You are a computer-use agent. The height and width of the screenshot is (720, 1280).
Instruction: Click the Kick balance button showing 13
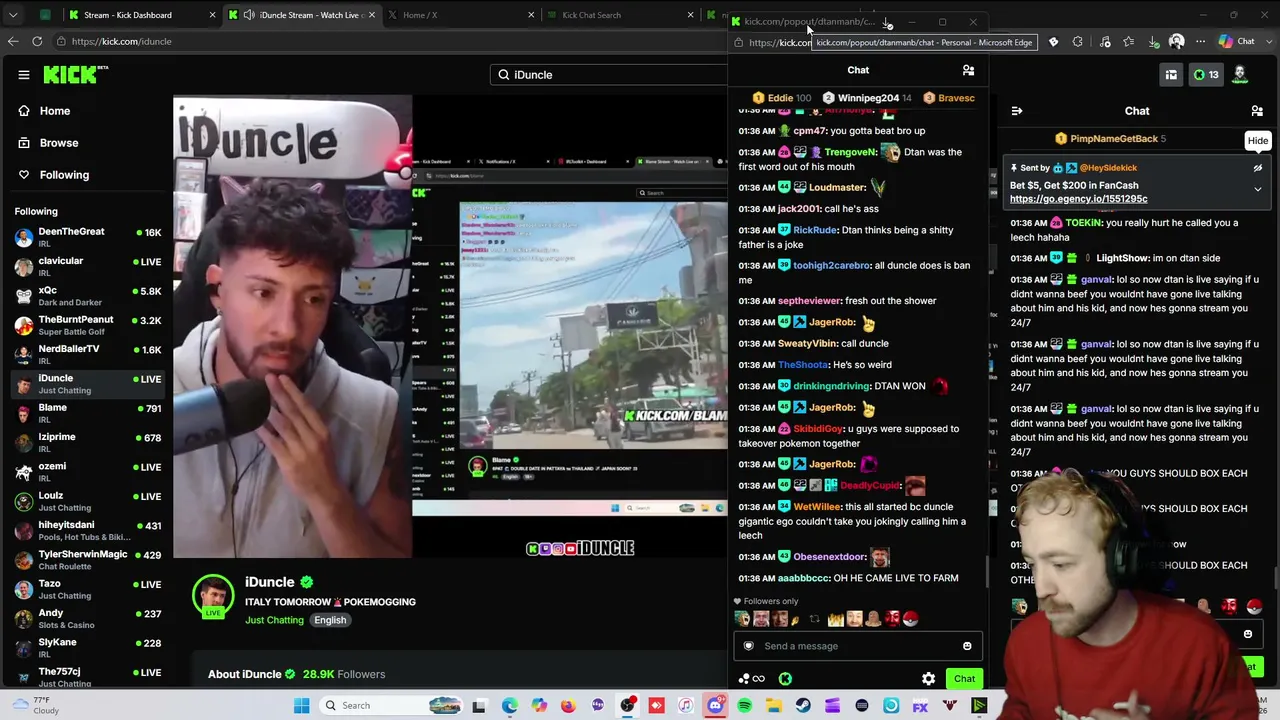[x=1206, y=75]
